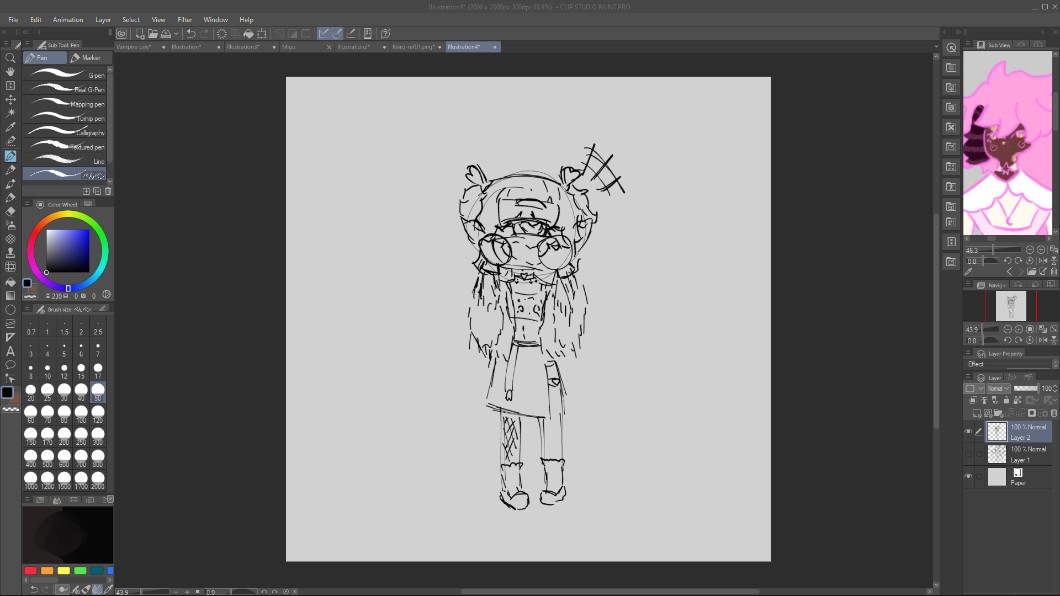Image resolution: width=1060 pixels, height=596 pixels.
Task: Open the layer blending mode dropdown
Action: (x=998, y=388)
